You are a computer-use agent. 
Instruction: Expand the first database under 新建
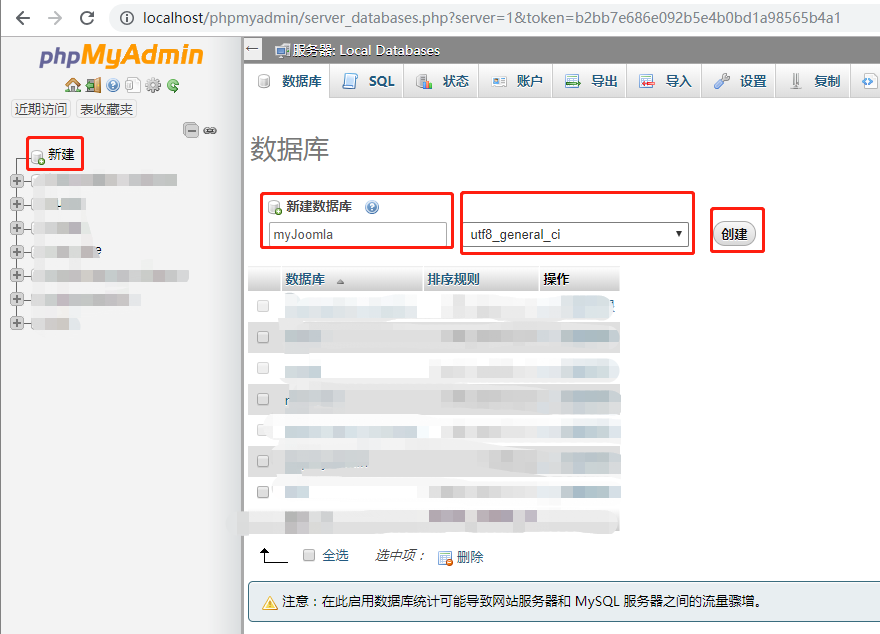pyautogui.click(x=17, y=181)
